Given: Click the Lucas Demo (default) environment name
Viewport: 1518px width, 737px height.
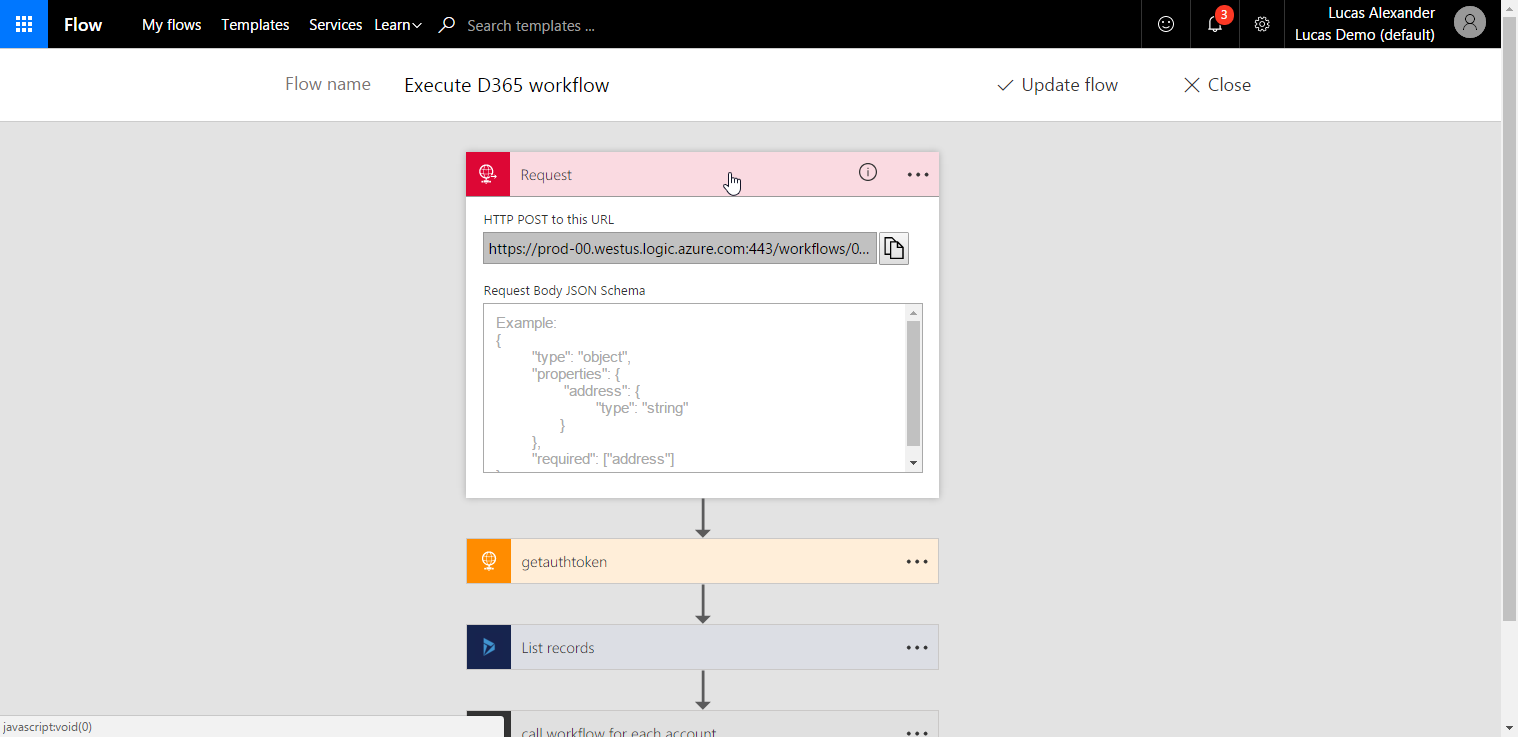Looking at the screenshot, I should [x=1365, y=35].
